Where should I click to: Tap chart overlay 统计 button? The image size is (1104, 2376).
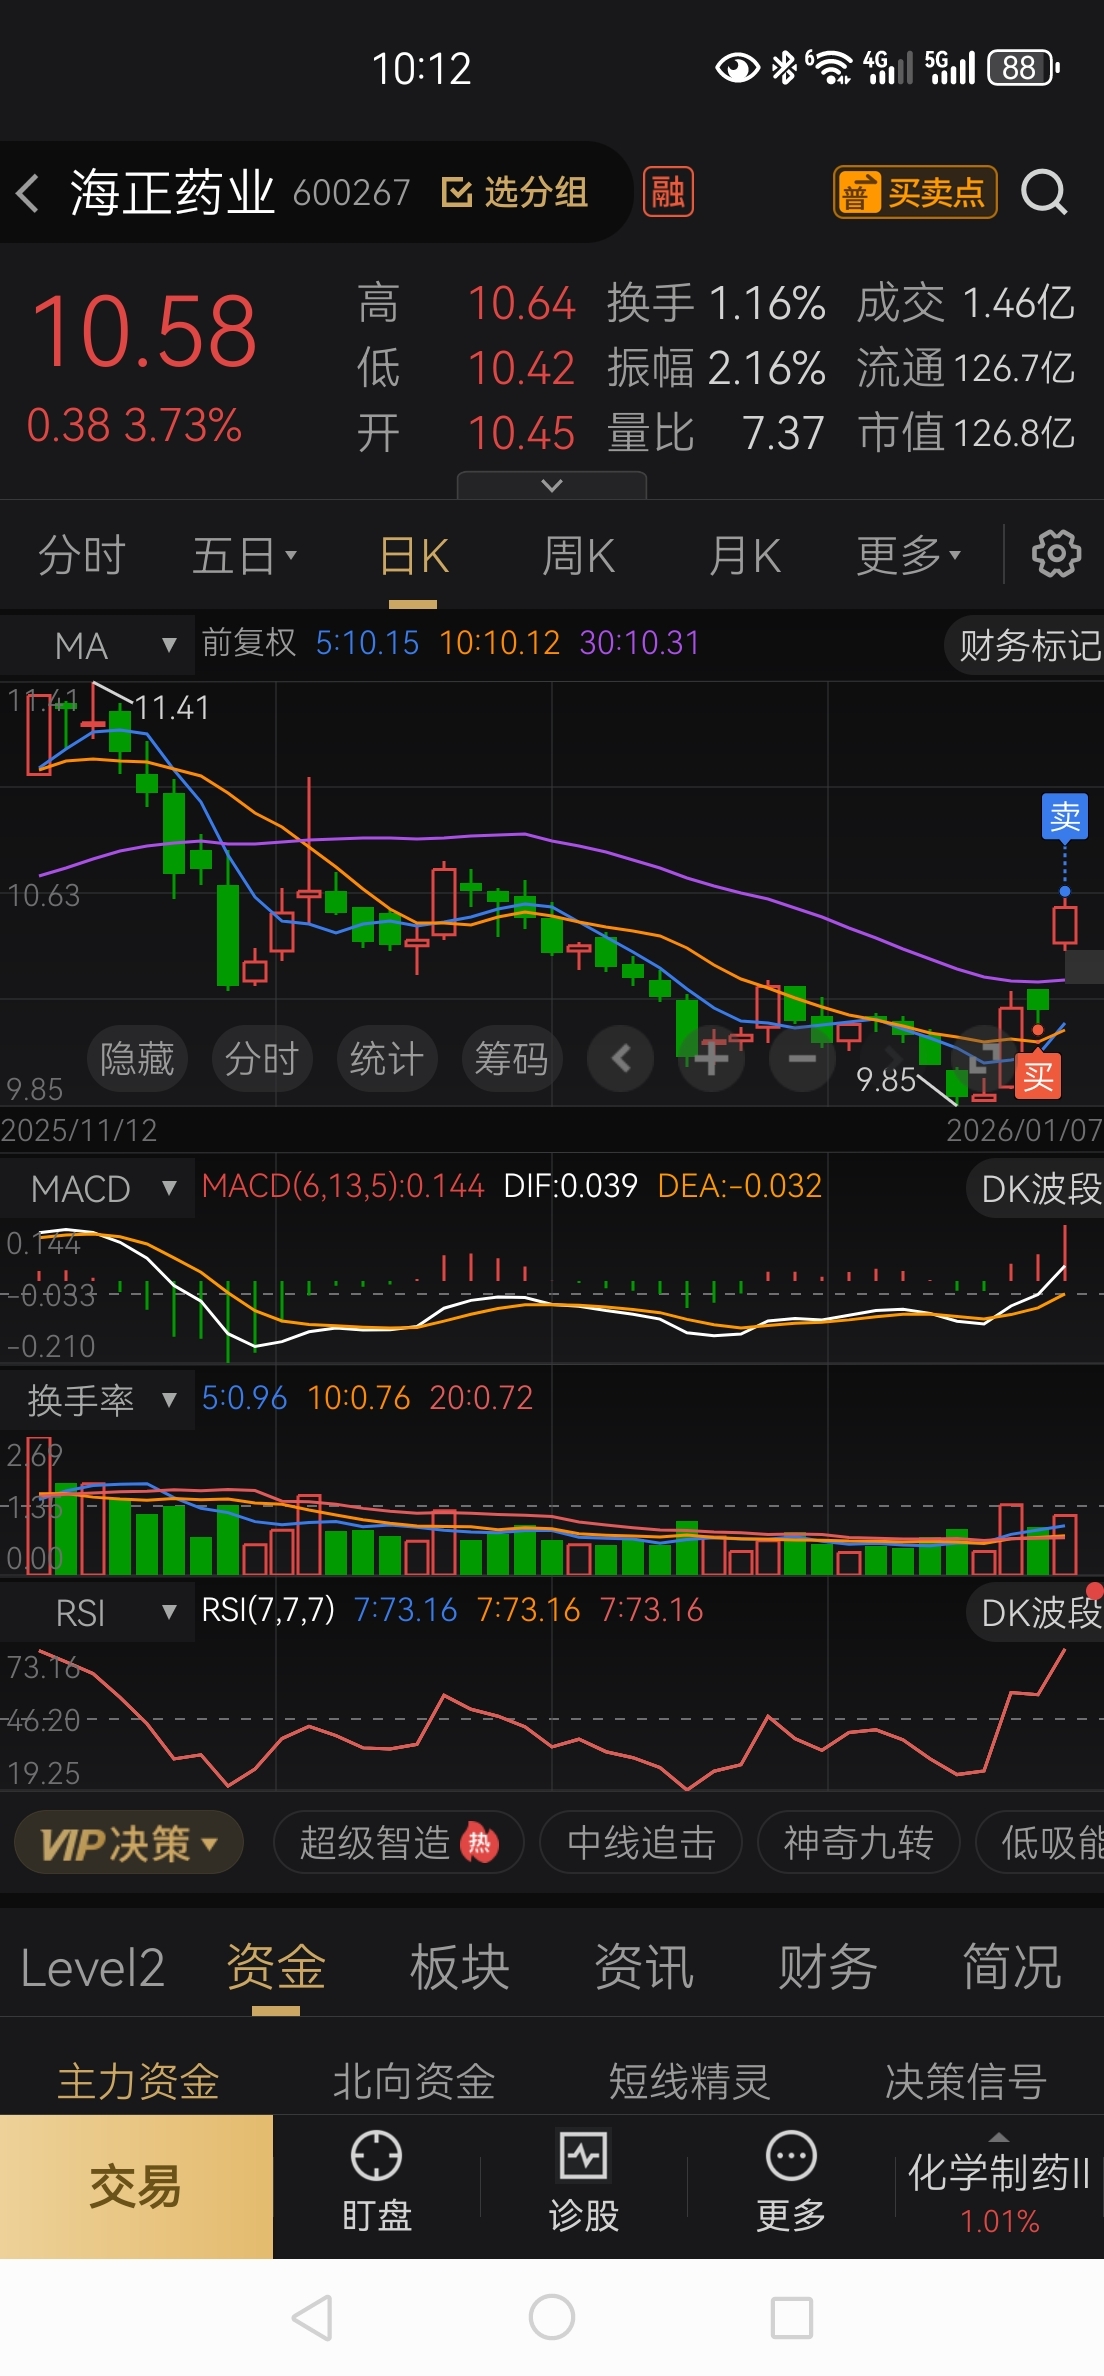point(387,1058)
